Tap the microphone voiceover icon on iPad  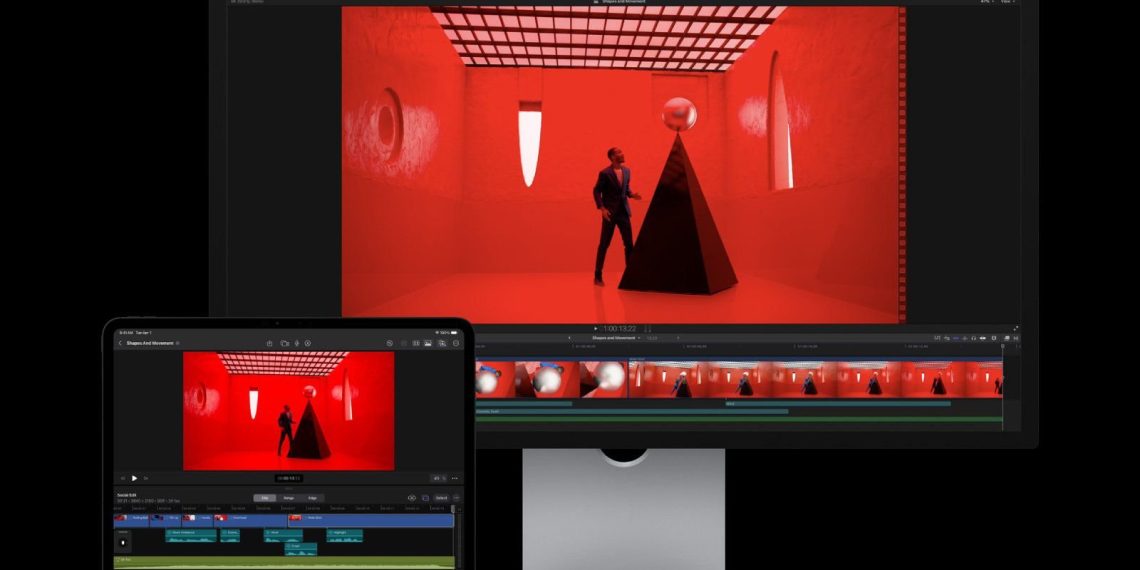[296, 343]
